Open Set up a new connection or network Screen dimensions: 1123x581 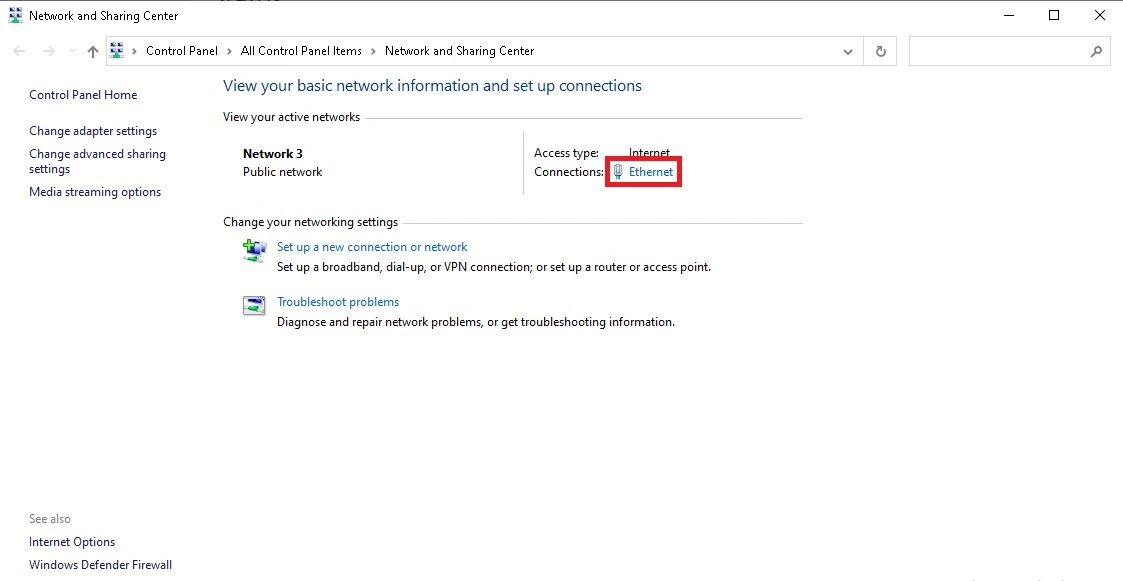coord(372,246)
